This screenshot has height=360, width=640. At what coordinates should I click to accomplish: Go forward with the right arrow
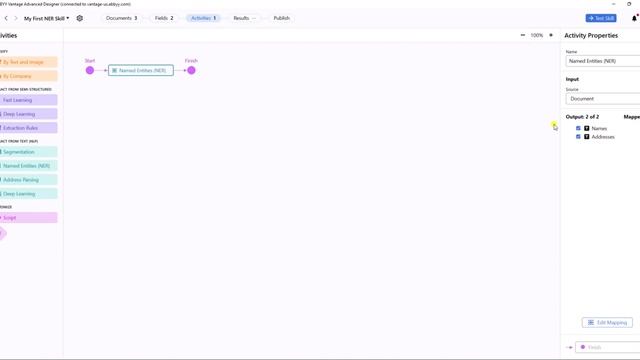16,18
